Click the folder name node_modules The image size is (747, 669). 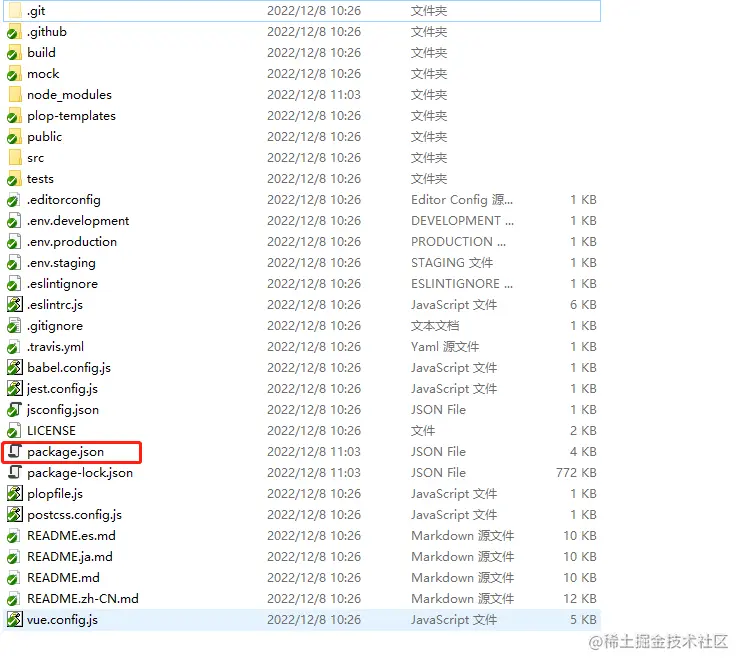69,95
